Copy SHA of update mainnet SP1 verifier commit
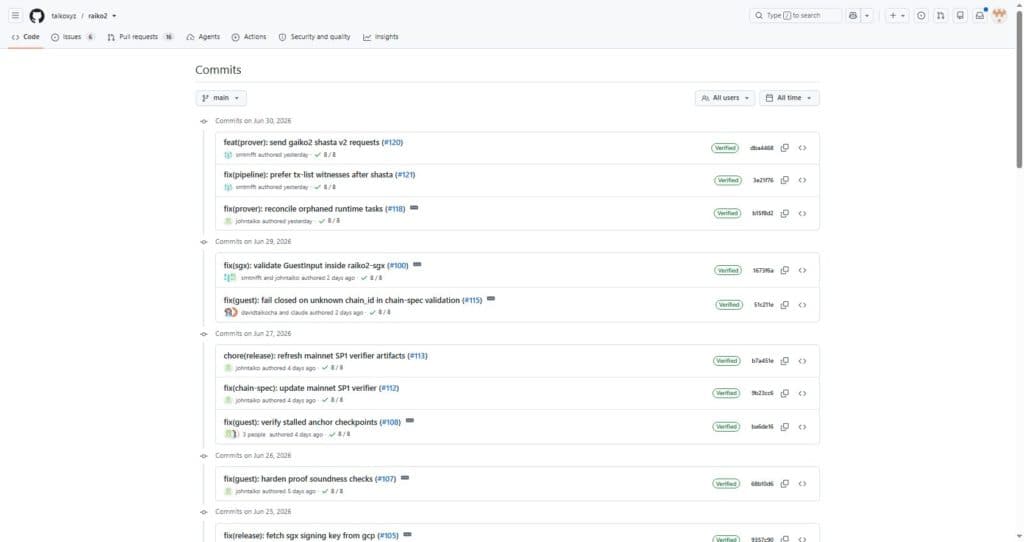This screenshot has height=542, width=1024. click(x=784, y=393)
